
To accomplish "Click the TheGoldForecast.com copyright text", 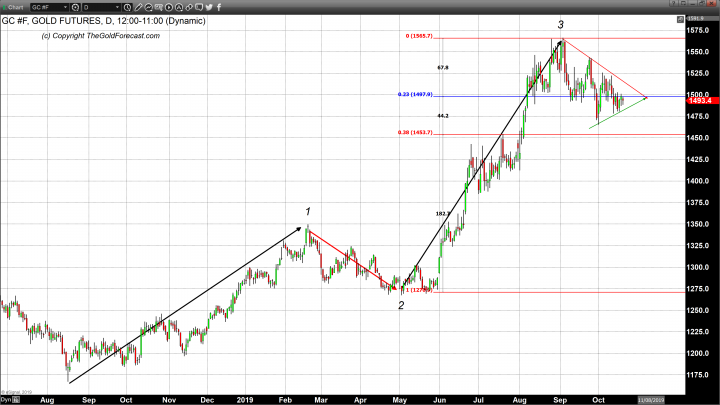I will 101,36.
